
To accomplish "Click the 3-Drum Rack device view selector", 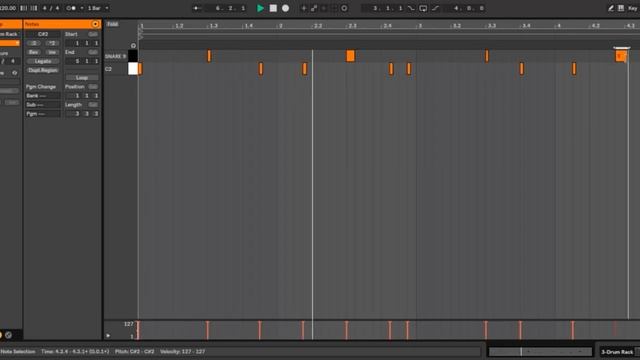I will click(x=617, y=352).
